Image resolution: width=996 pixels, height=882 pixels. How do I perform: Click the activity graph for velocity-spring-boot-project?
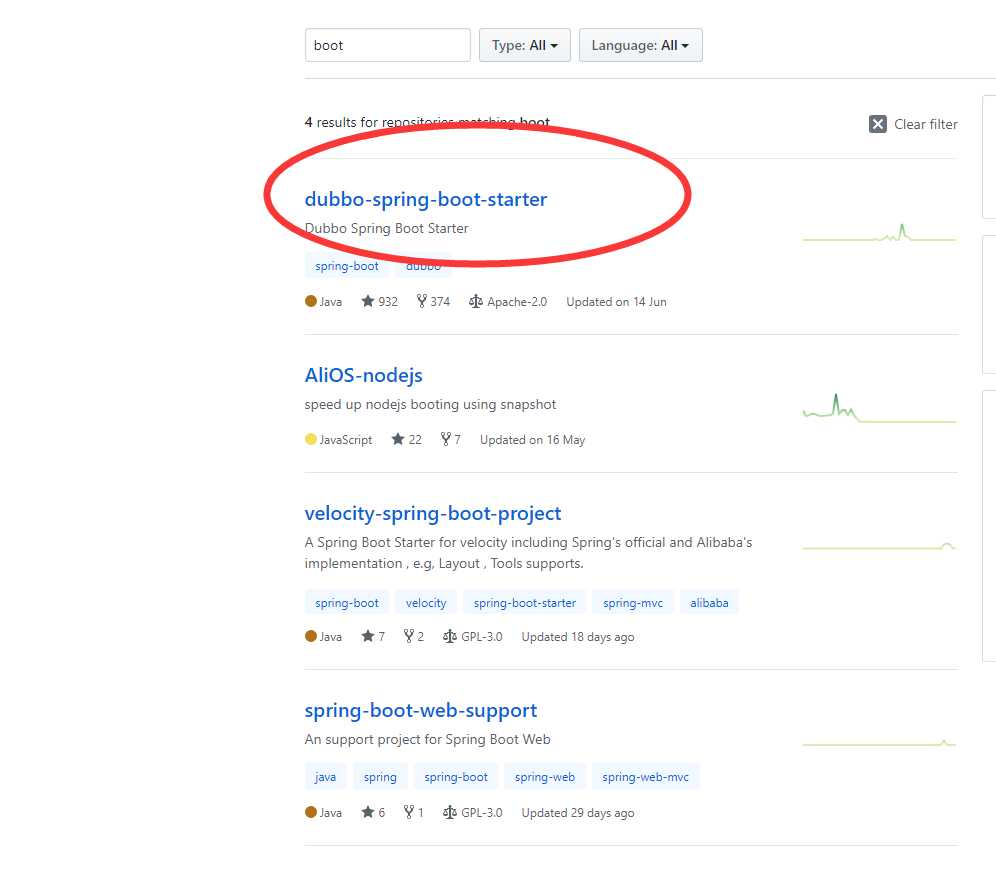click(879, 546)
